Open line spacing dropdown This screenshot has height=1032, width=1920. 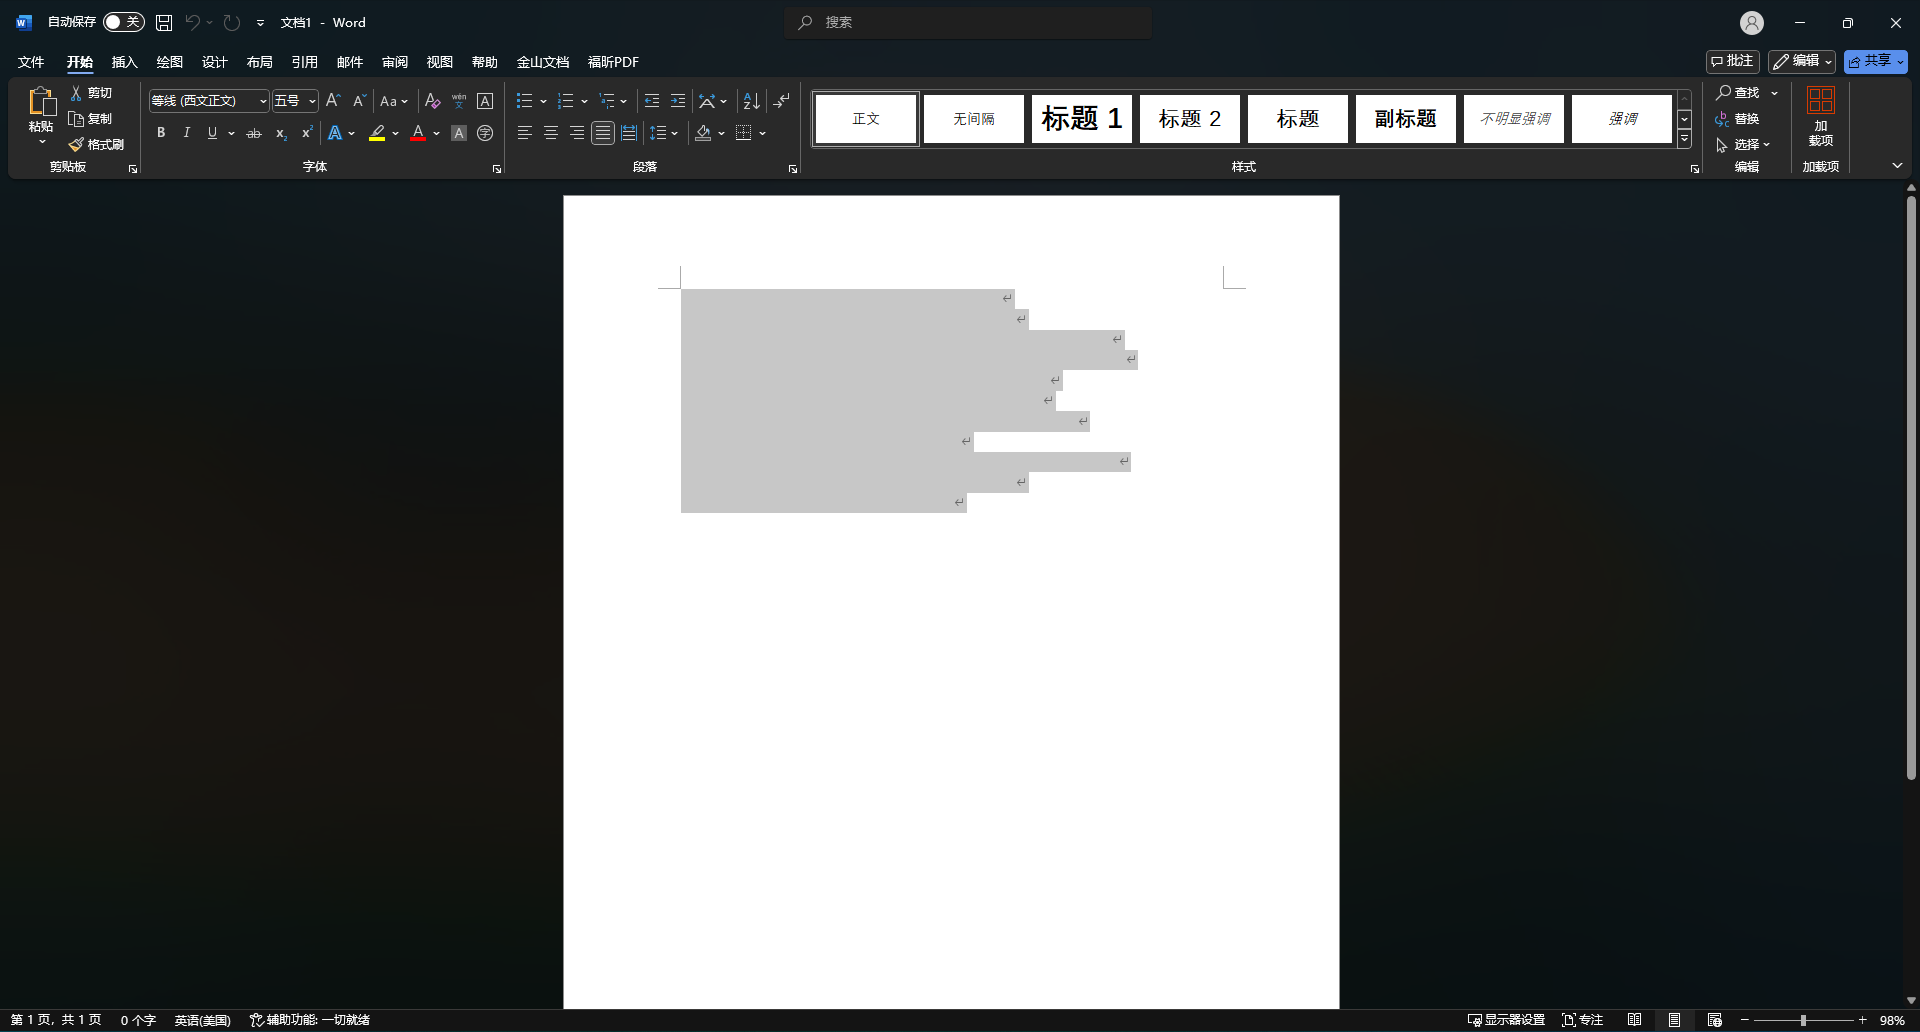(664, 133)
